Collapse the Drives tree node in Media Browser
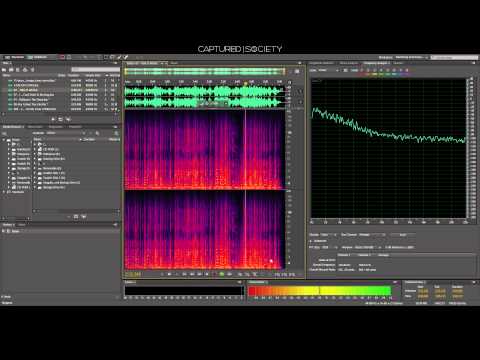 coord(4,140)
